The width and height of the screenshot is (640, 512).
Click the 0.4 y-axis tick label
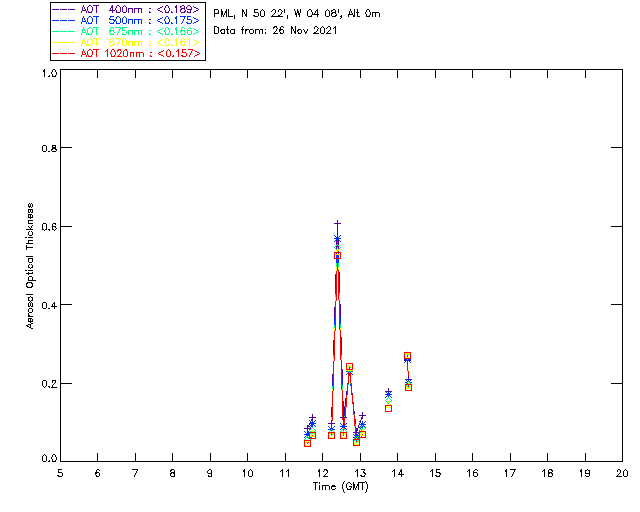coord(49,305)
